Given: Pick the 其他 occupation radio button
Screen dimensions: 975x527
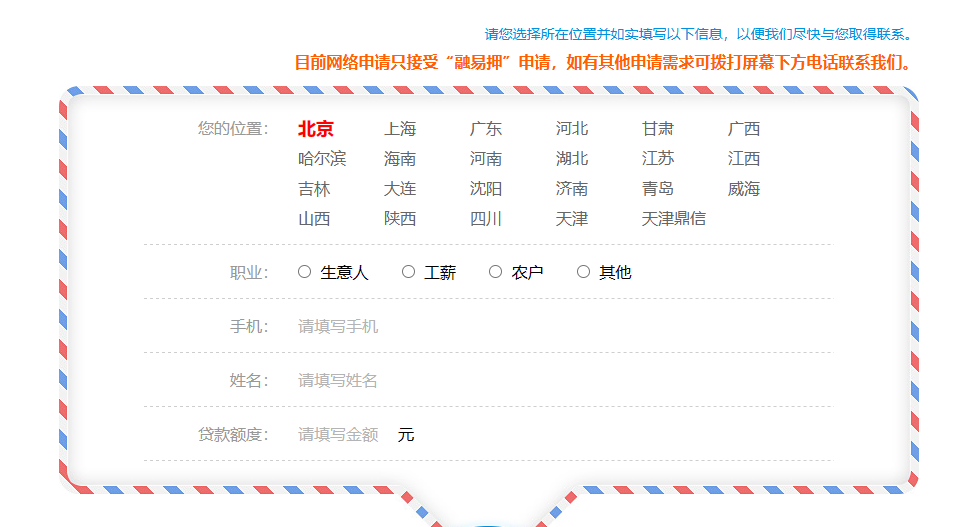Looking at the screenshot, I should [x=583, y=272].
